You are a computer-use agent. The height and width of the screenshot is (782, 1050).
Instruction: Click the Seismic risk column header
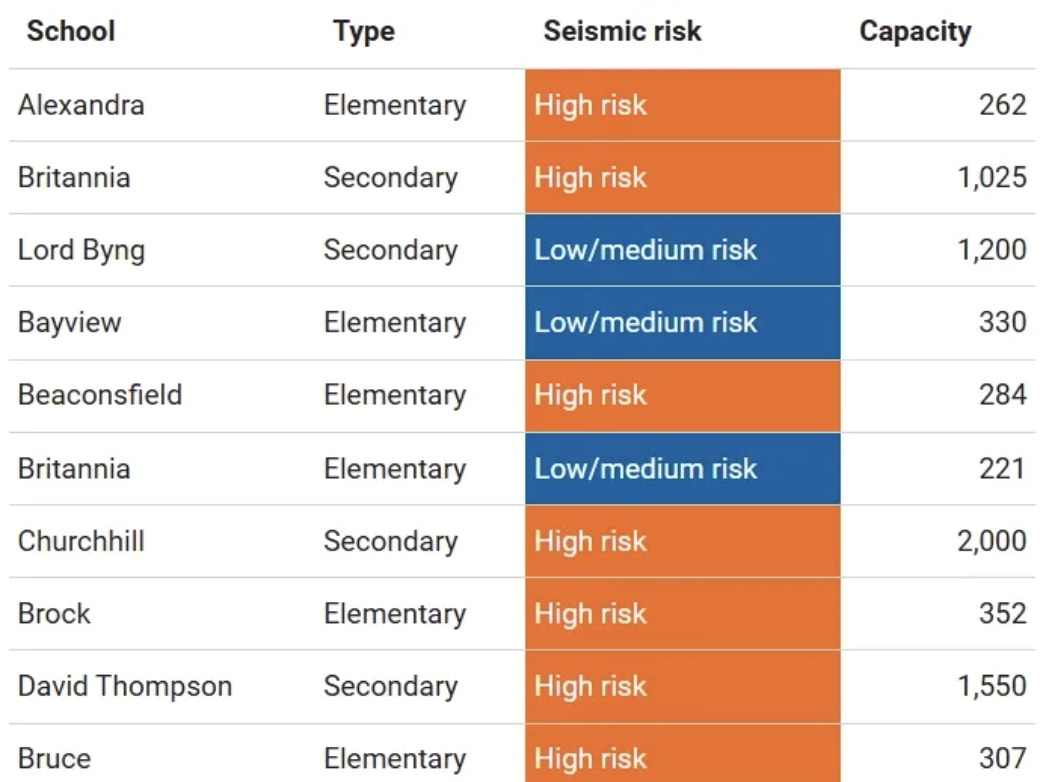click(x=622, y=31)
